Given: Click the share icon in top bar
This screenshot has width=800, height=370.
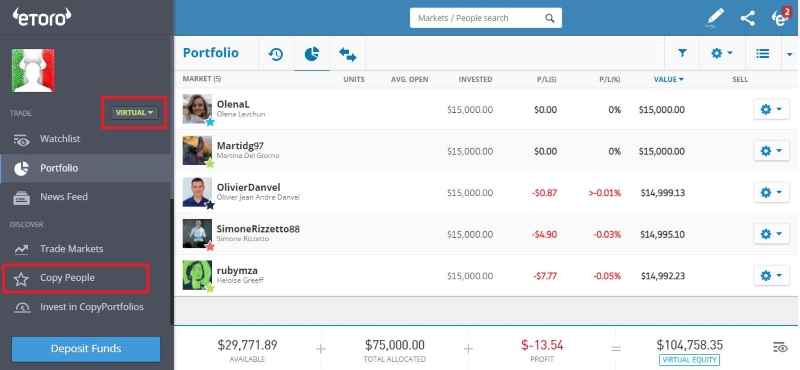Looking at the screenshot, I should point(747,19).
